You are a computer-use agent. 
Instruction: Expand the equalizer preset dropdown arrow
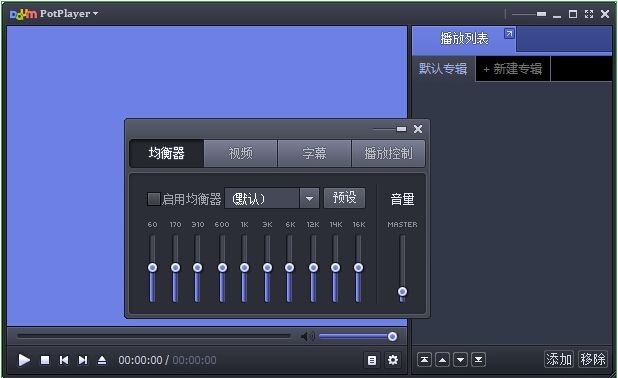[309, 198]
